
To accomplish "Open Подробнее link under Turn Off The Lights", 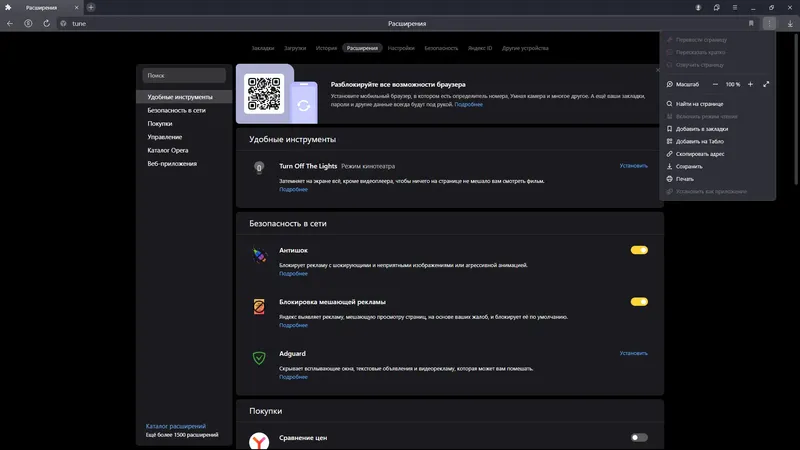I will [x=293, y=189].
